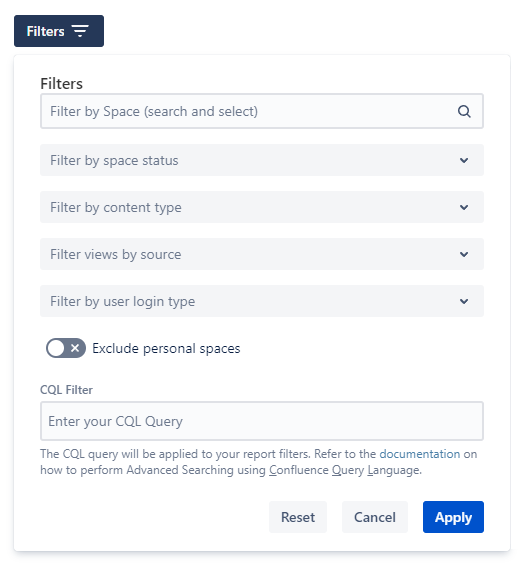Click the magnifier search icon
524x565 pixels.
[464, 111]
